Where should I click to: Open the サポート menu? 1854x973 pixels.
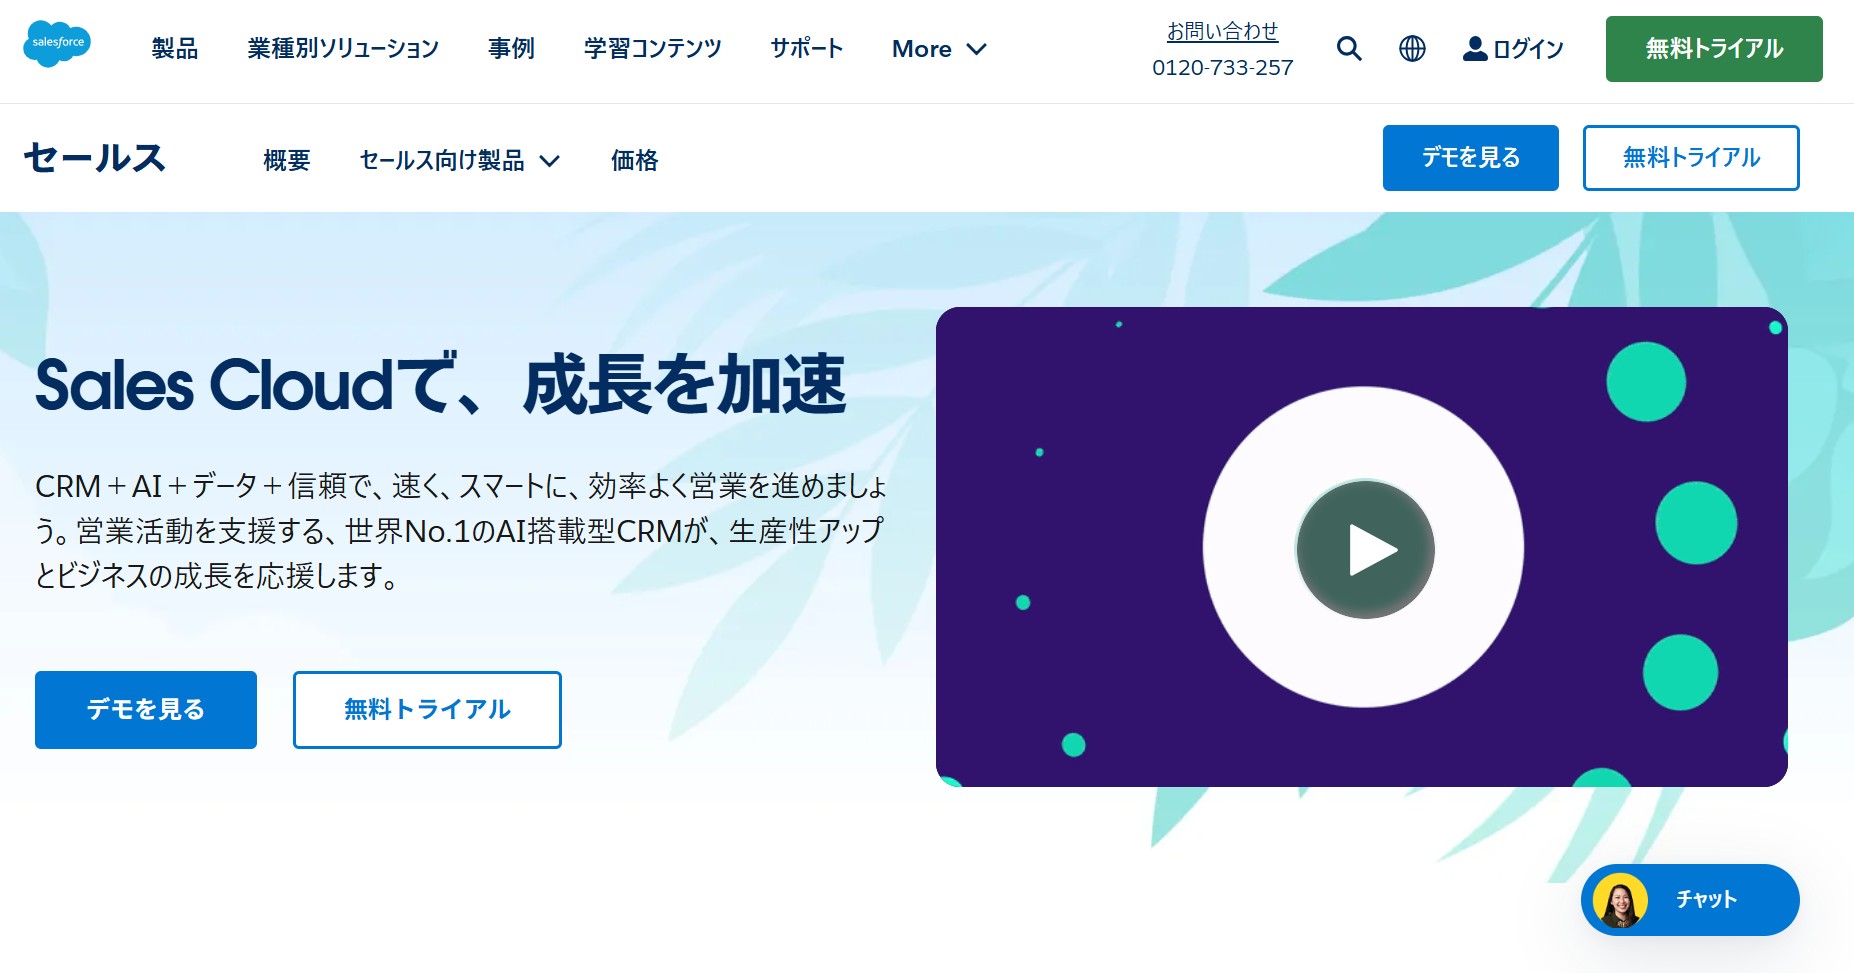807,48
